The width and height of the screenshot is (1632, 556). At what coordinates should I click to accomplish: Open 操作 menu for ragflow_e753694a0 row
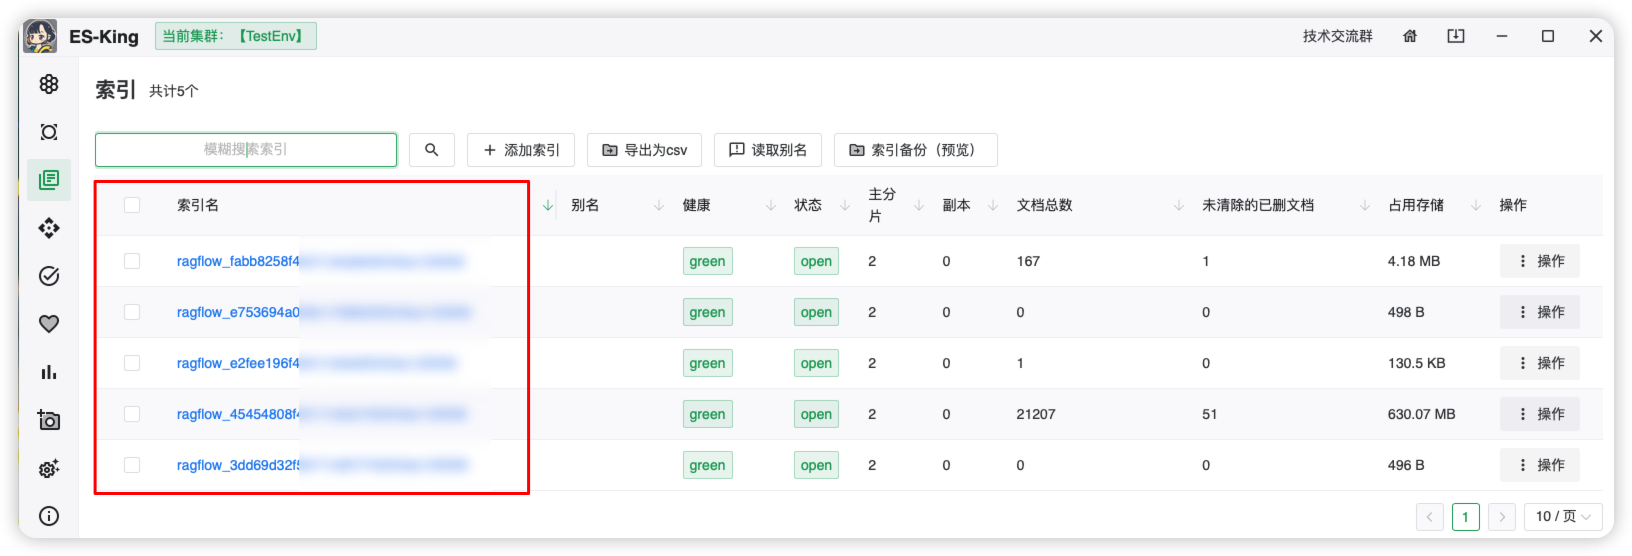pos(1540,312)
